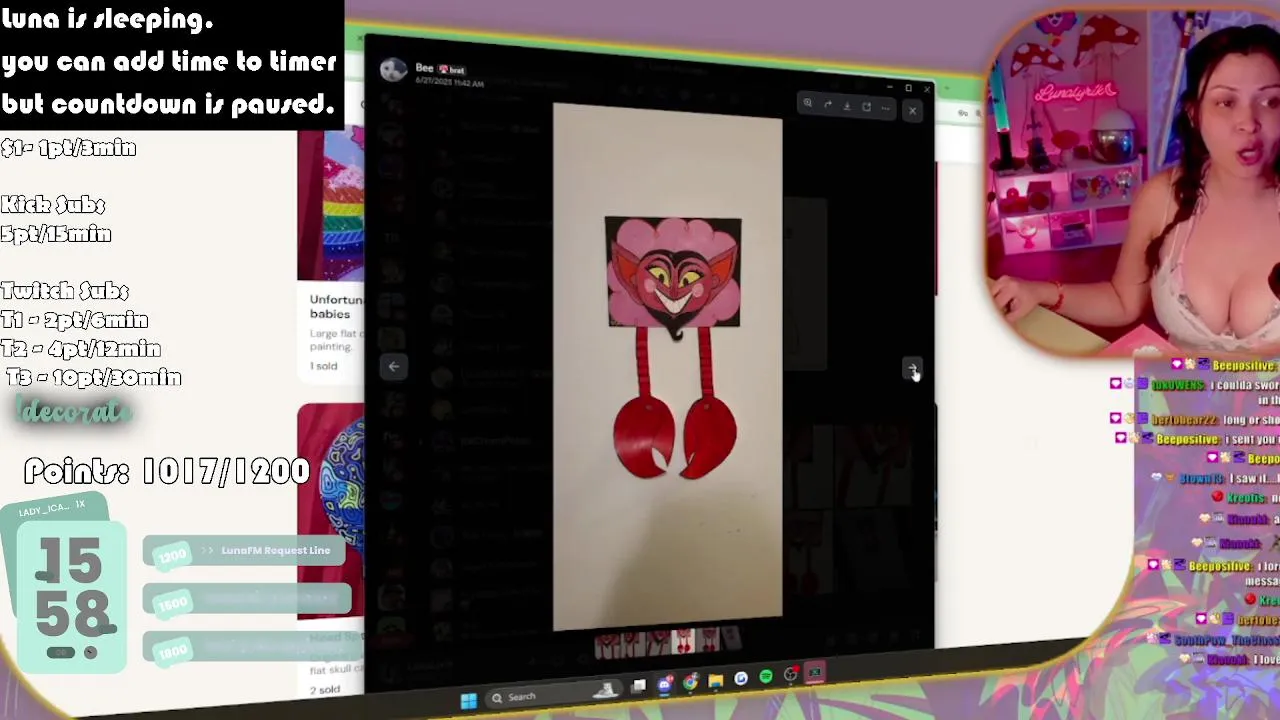The image size is (1280, 720).
Task: Select the last thumbnail in the image strip
Action: coord(732,637)
